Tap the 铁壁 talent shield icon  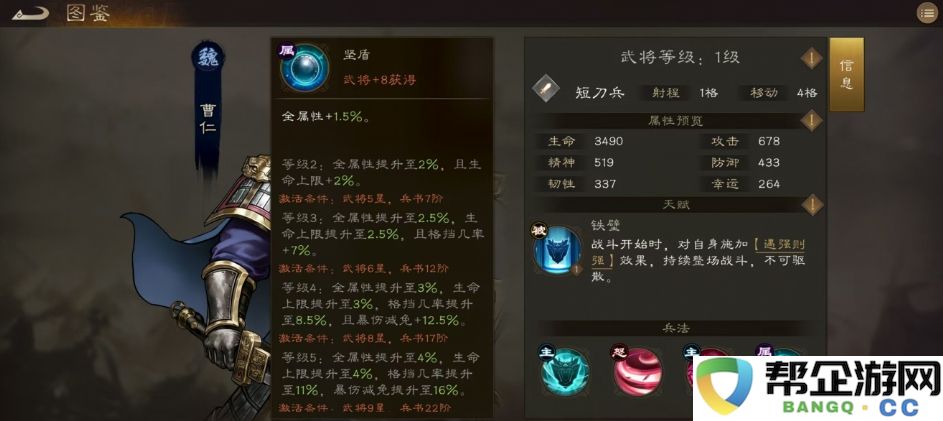pyautogui.click(x=558, y=250)
